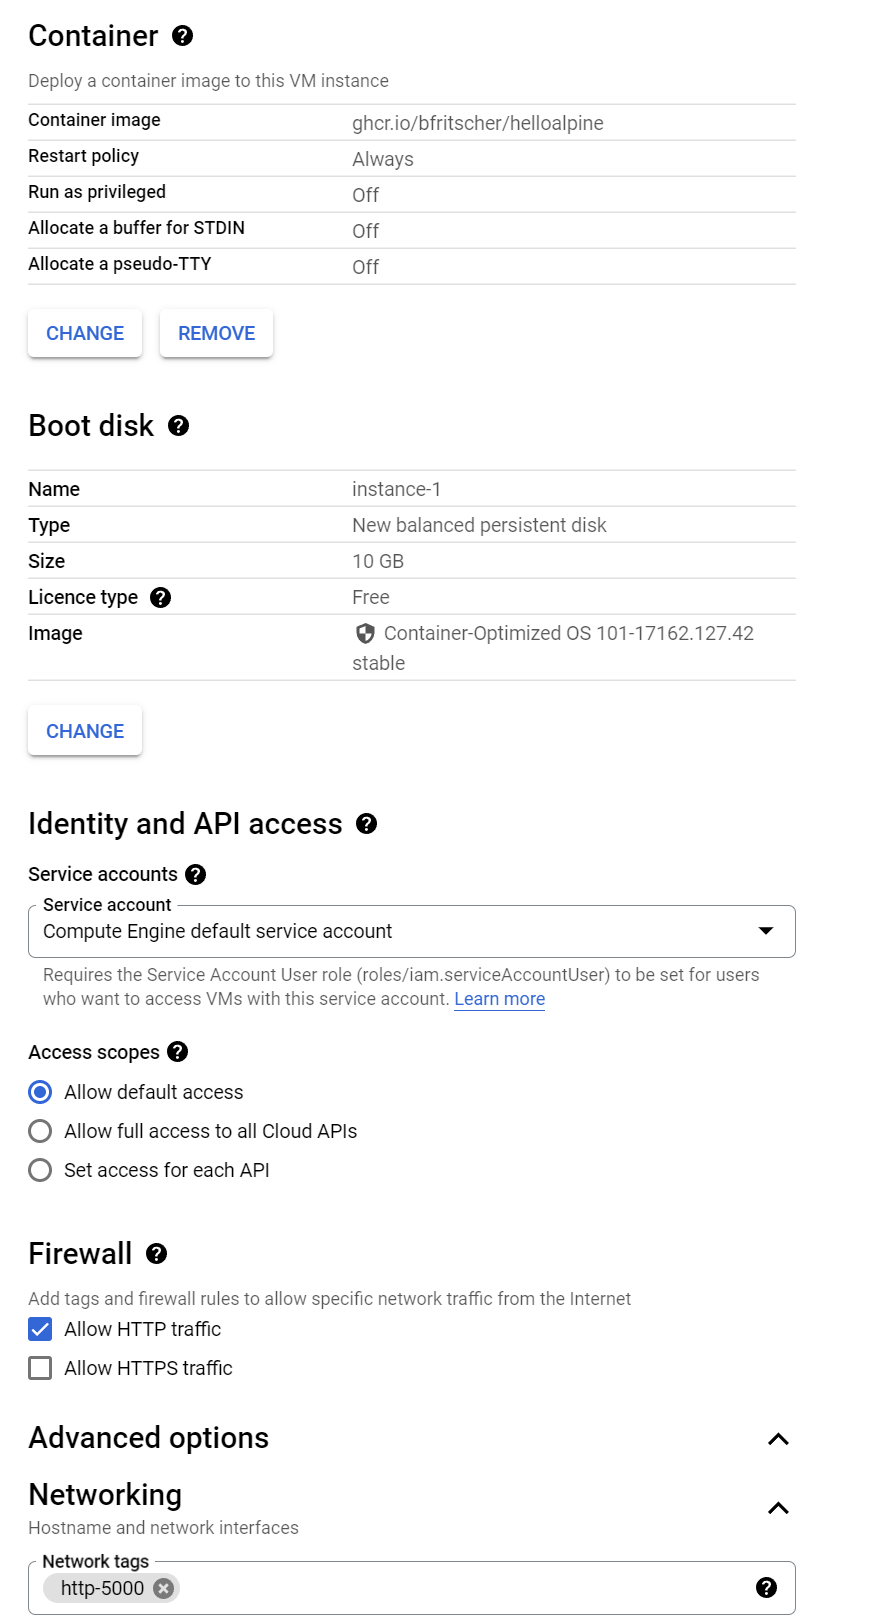Click the help icon next to Container heading
The height and width of the screenshot is (1620, 875).
(182, 36)
